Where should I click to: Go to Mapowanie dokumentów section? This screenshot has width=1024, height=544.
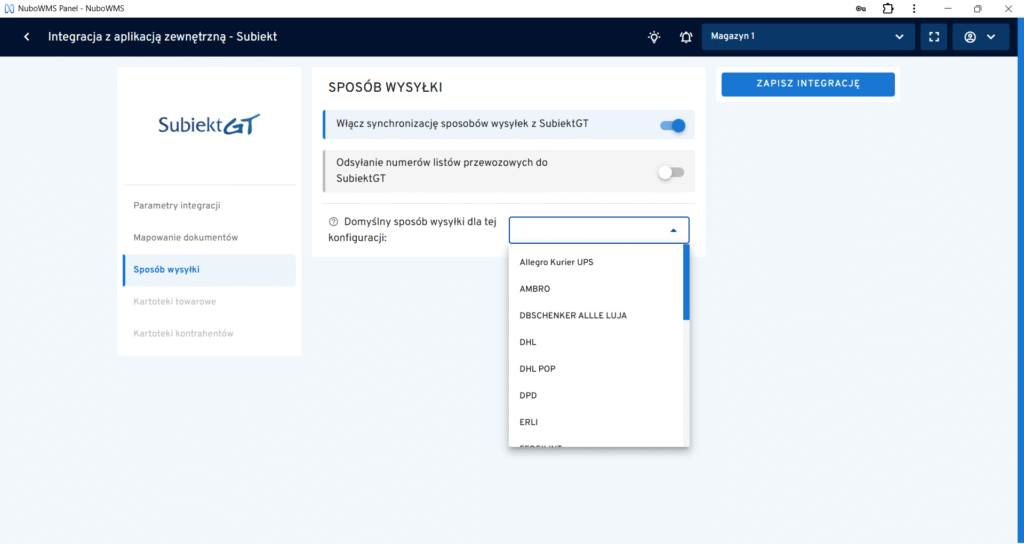click(x=186, y=237)
